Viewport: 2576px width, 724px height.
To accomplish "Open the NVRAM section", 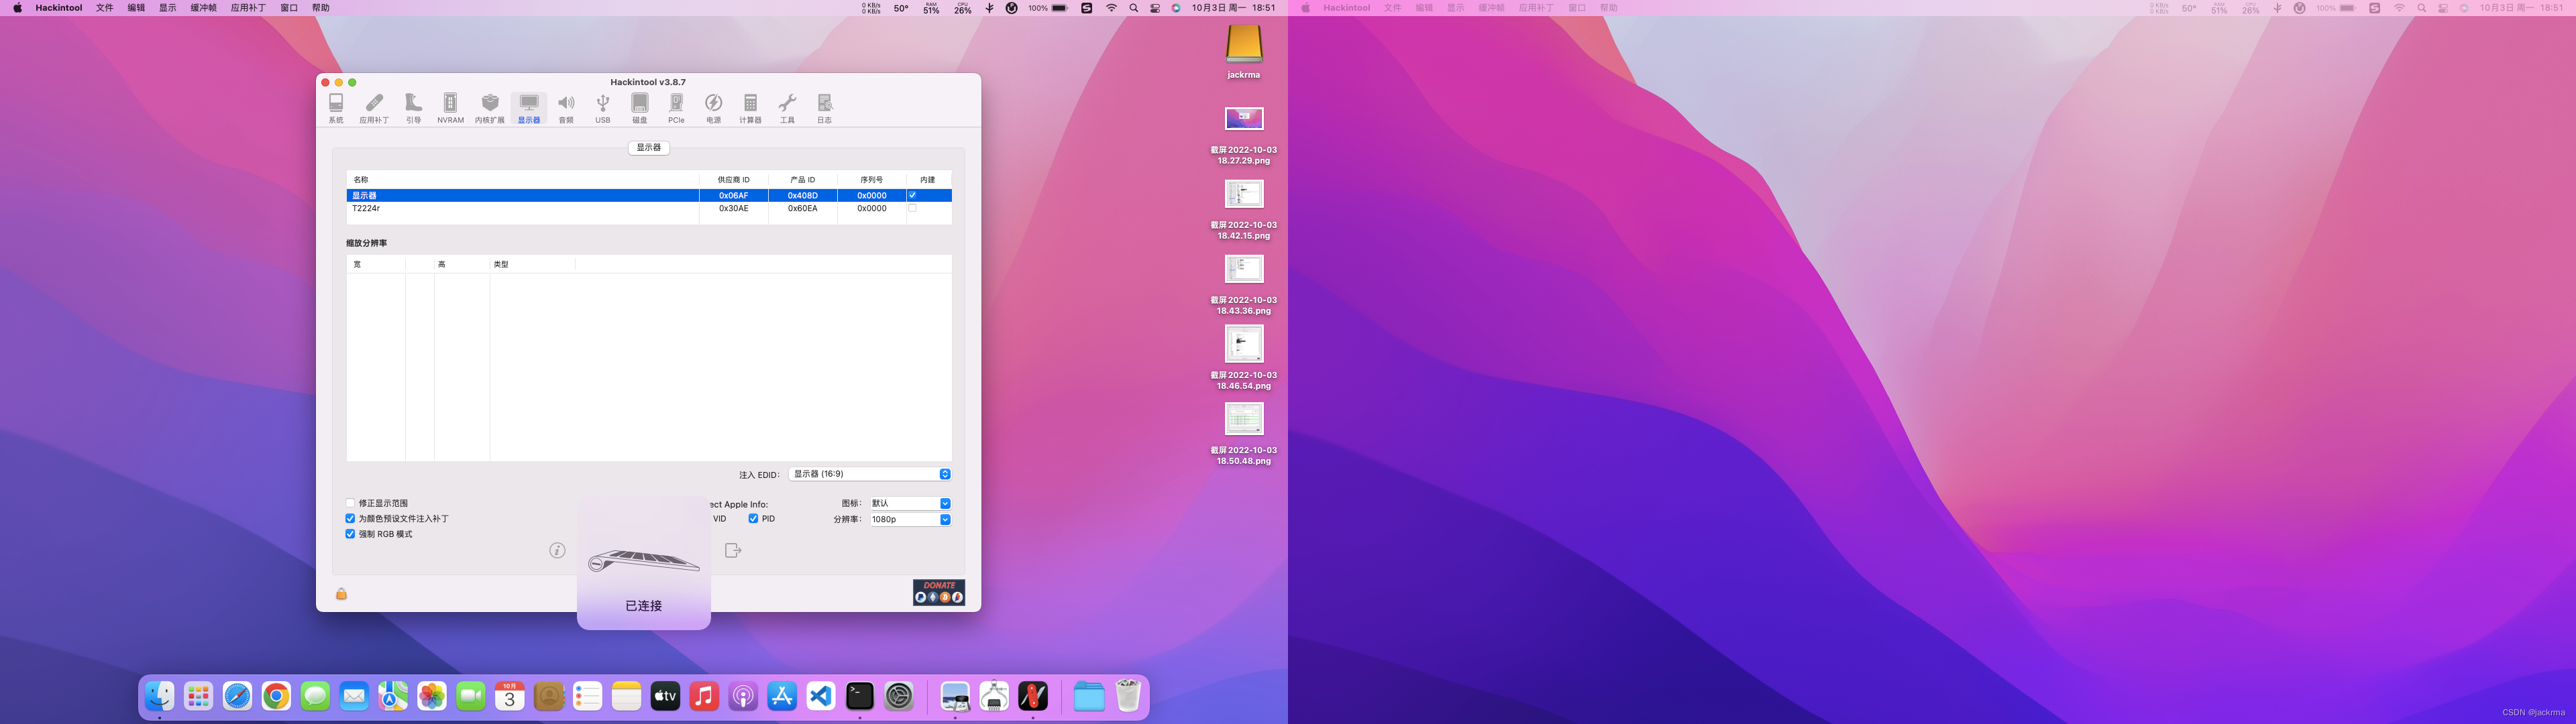I will [x=450, y=108].
